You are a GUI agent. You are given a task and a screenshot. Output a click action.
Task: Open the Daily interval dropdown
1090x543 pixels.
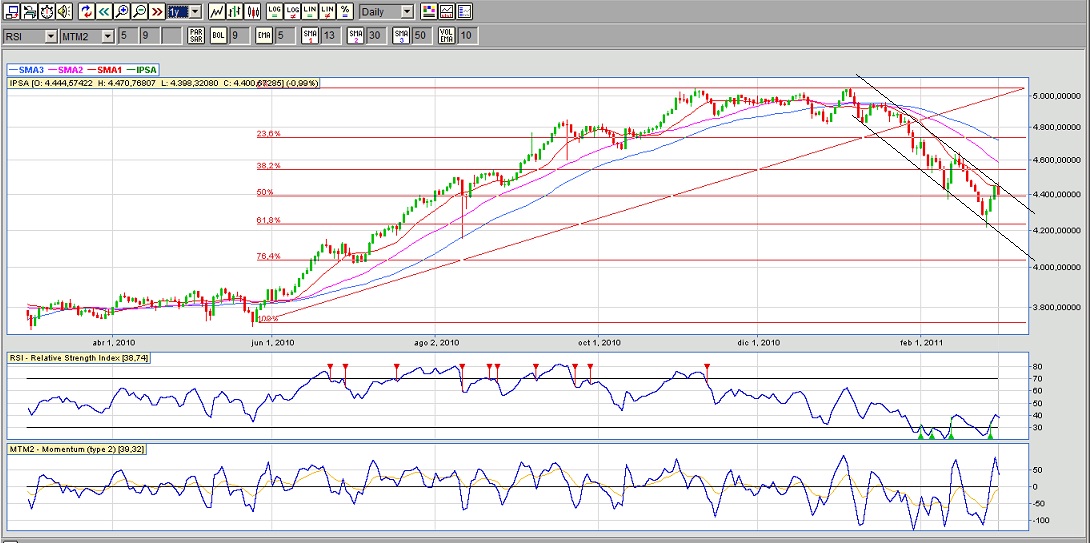407,12
